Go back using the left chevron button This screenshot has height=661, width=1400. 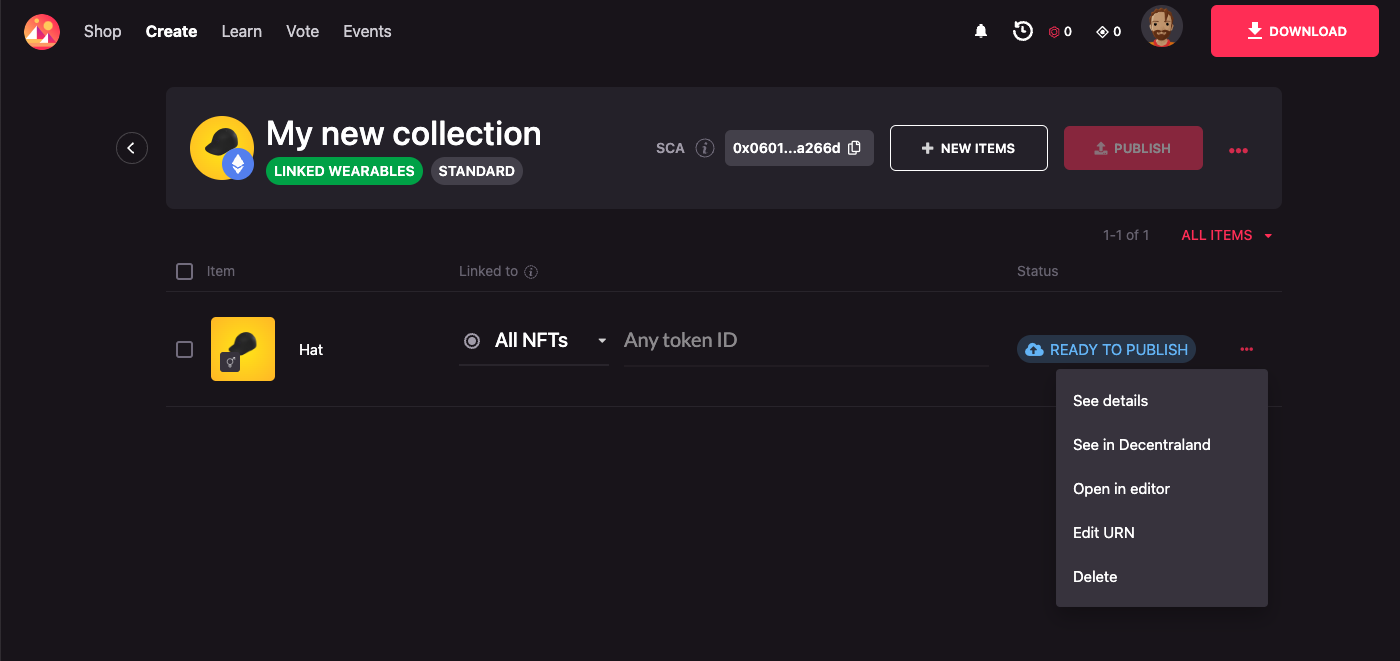[132, 148]
